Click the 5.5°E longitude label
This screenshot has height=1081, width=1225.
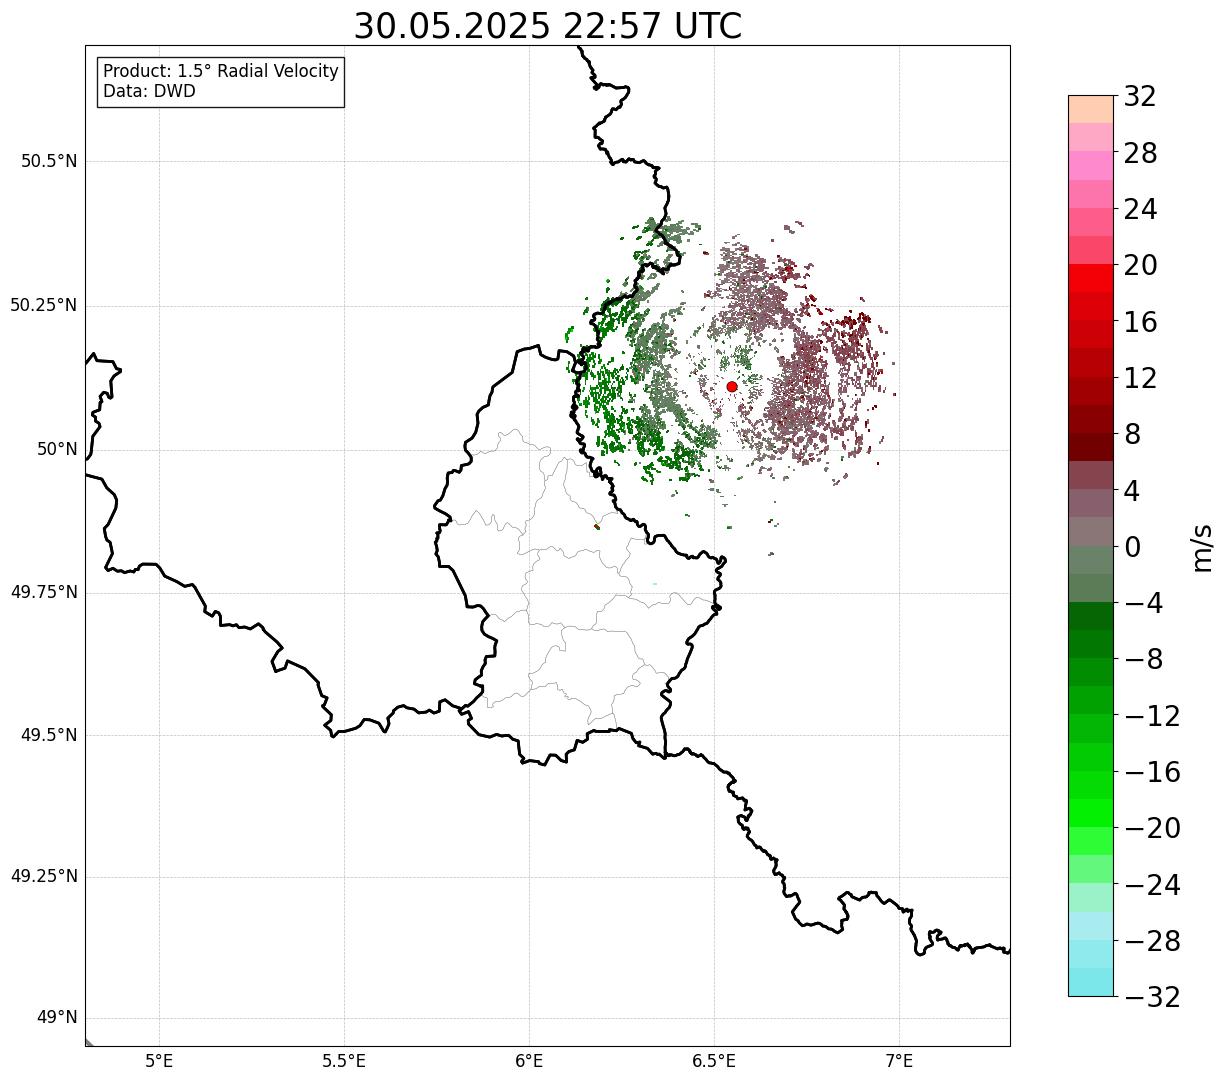344,1062
